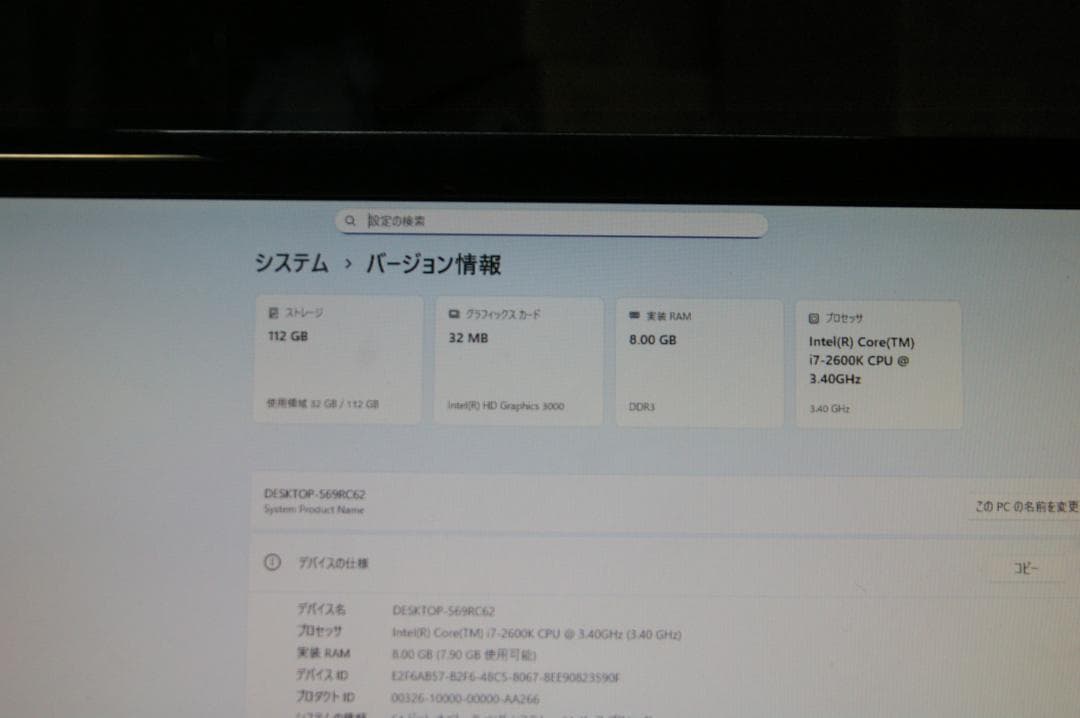Click the ストレージ storage icon
This screenshot has height=718, width=1080.
(274, 312)
